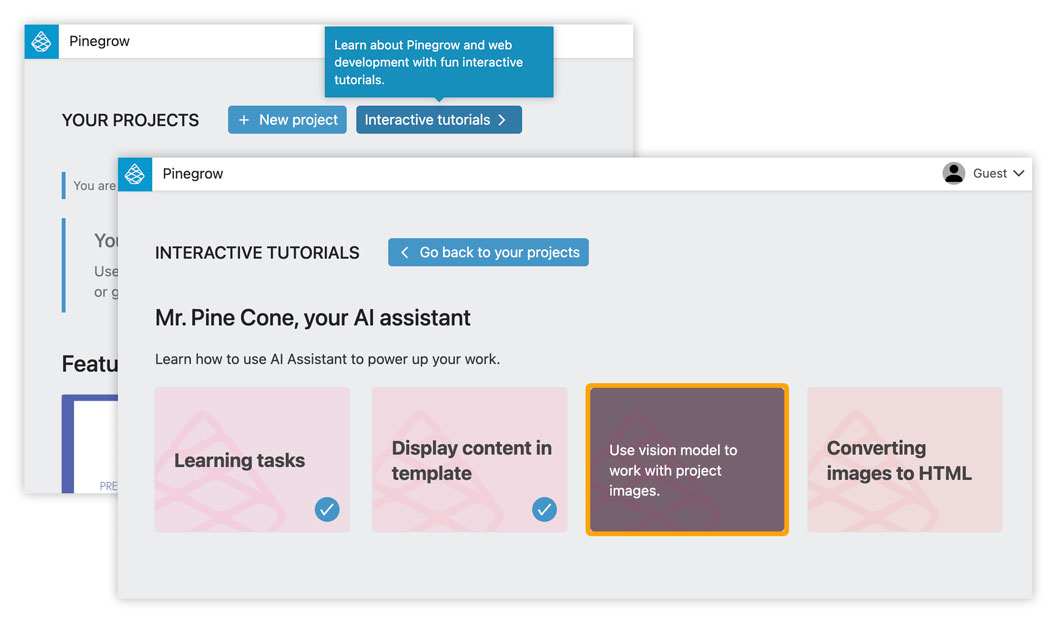Click the Guest user avatar icon
1060x627 pixels.
coord(953,174)
